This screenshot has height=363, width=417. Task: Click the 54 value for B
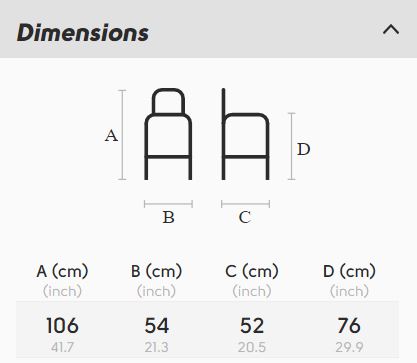click(156, 325)
